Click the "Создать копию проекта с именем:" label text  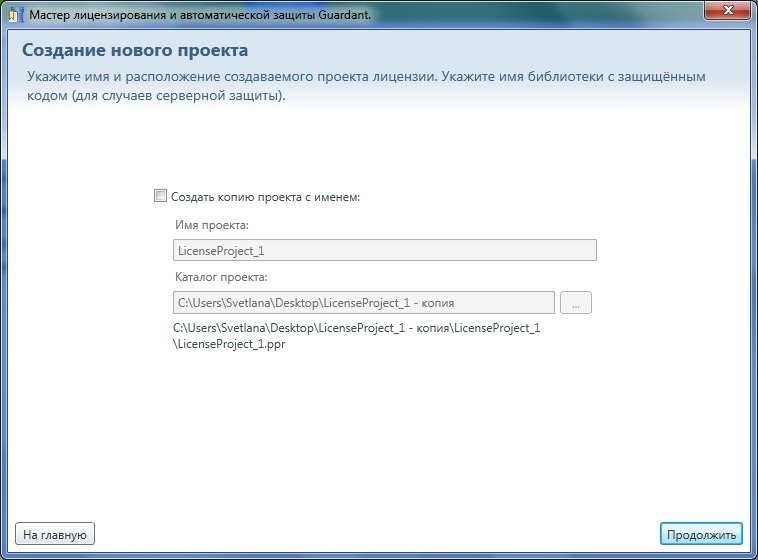pos(265,198)
